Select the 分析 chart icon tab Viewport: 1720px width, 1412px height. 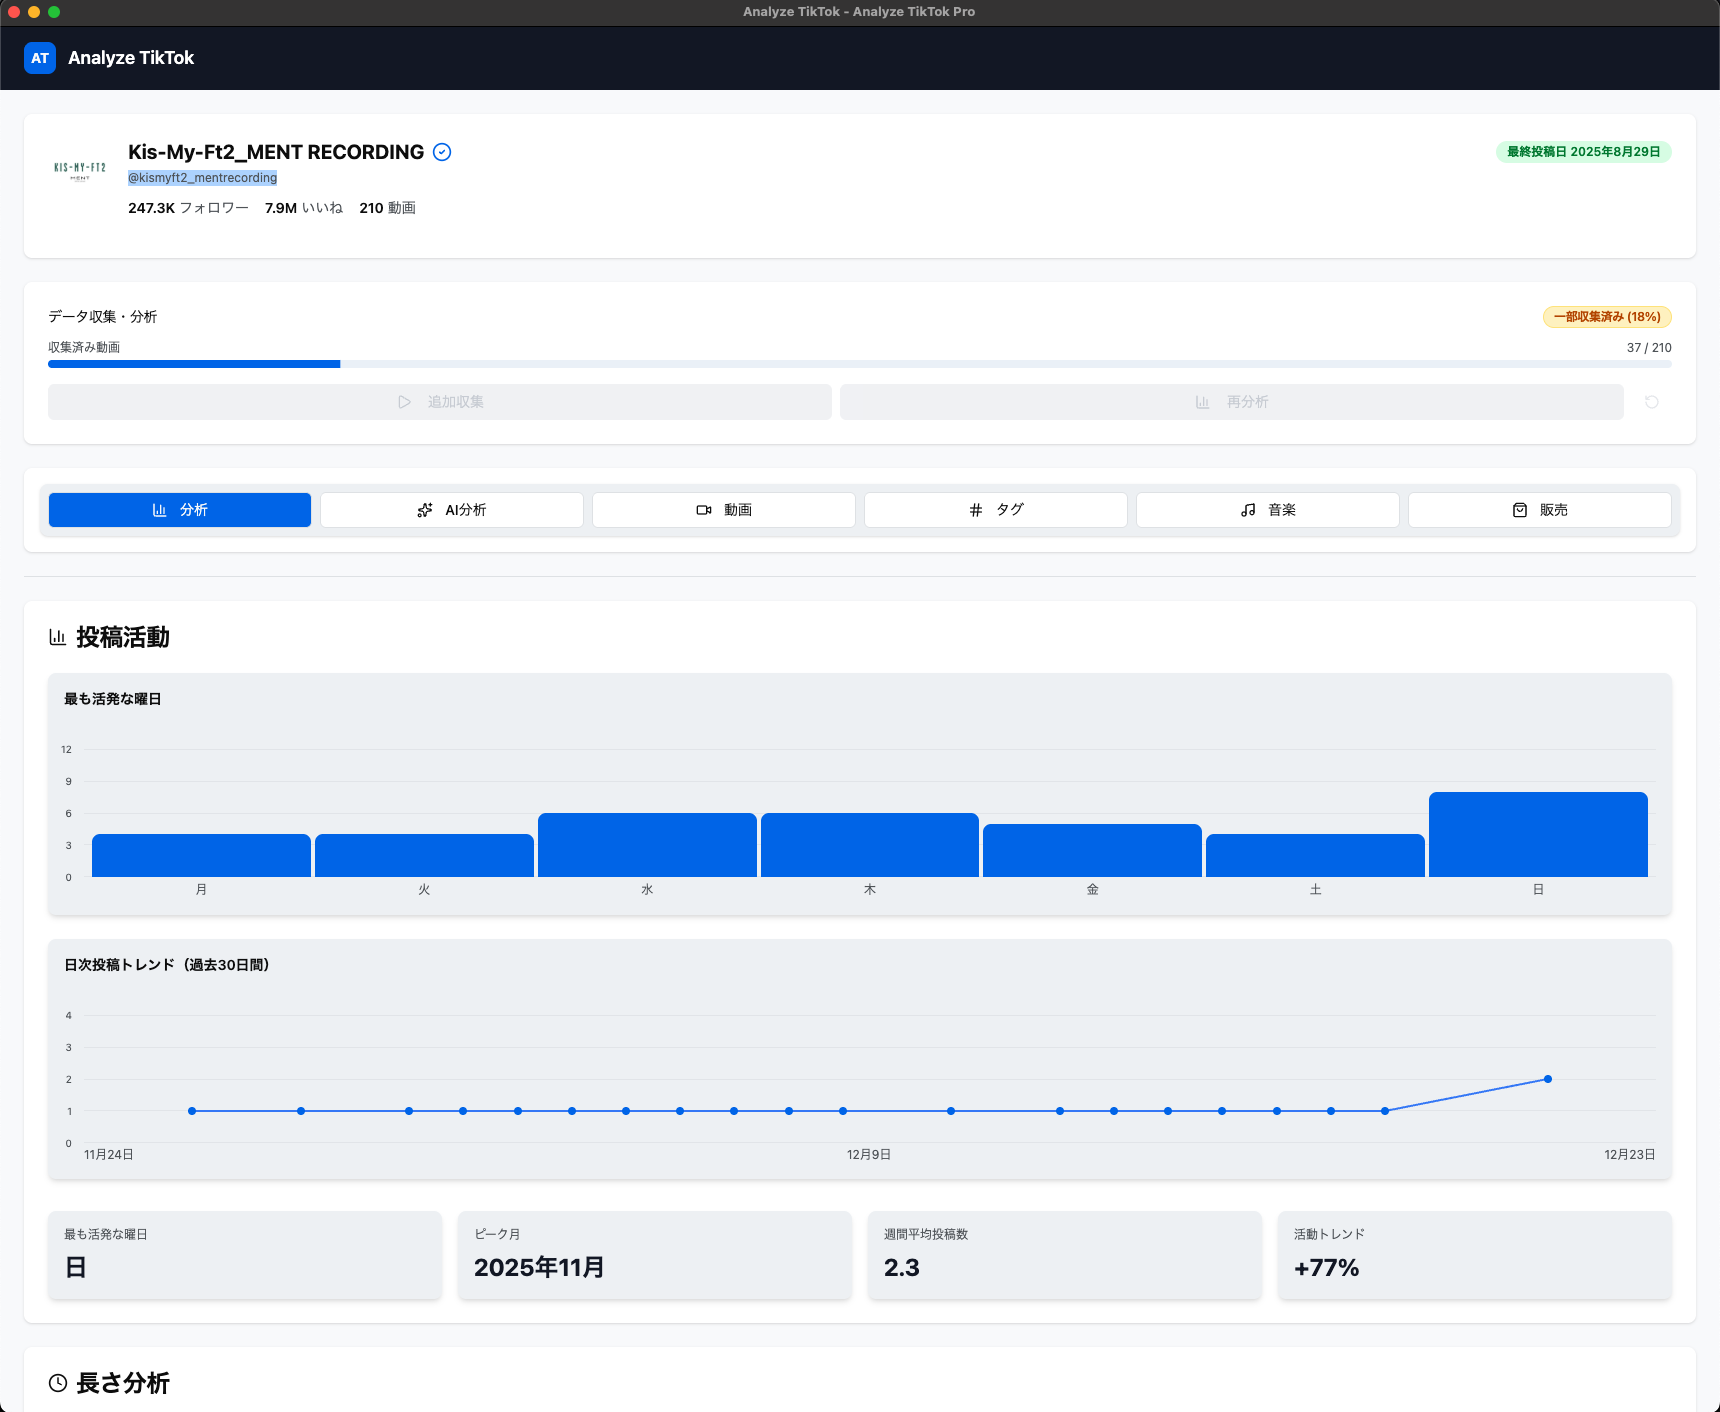pos(161,509)
